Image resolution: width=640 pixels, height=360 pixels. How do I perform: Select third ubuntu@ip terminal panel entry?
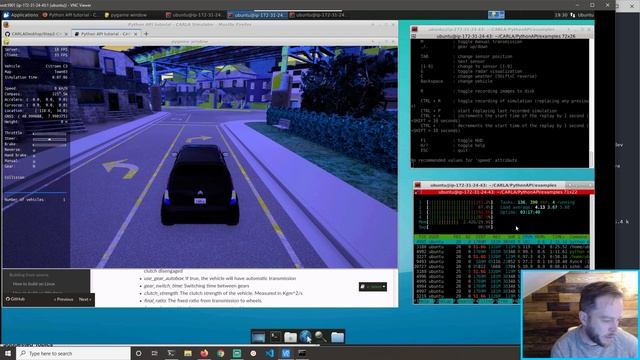coord(317,15)
